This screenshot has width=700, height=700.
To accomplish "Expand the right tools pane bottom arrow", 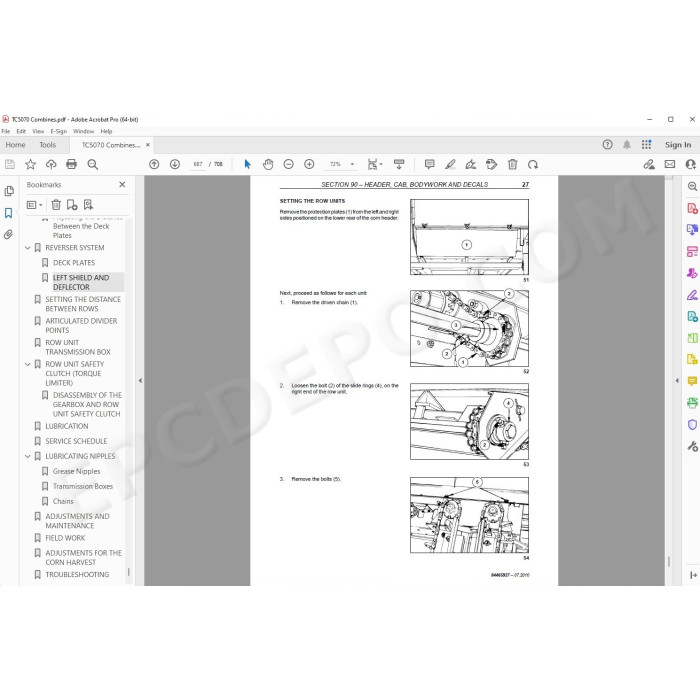I will 692,575.
